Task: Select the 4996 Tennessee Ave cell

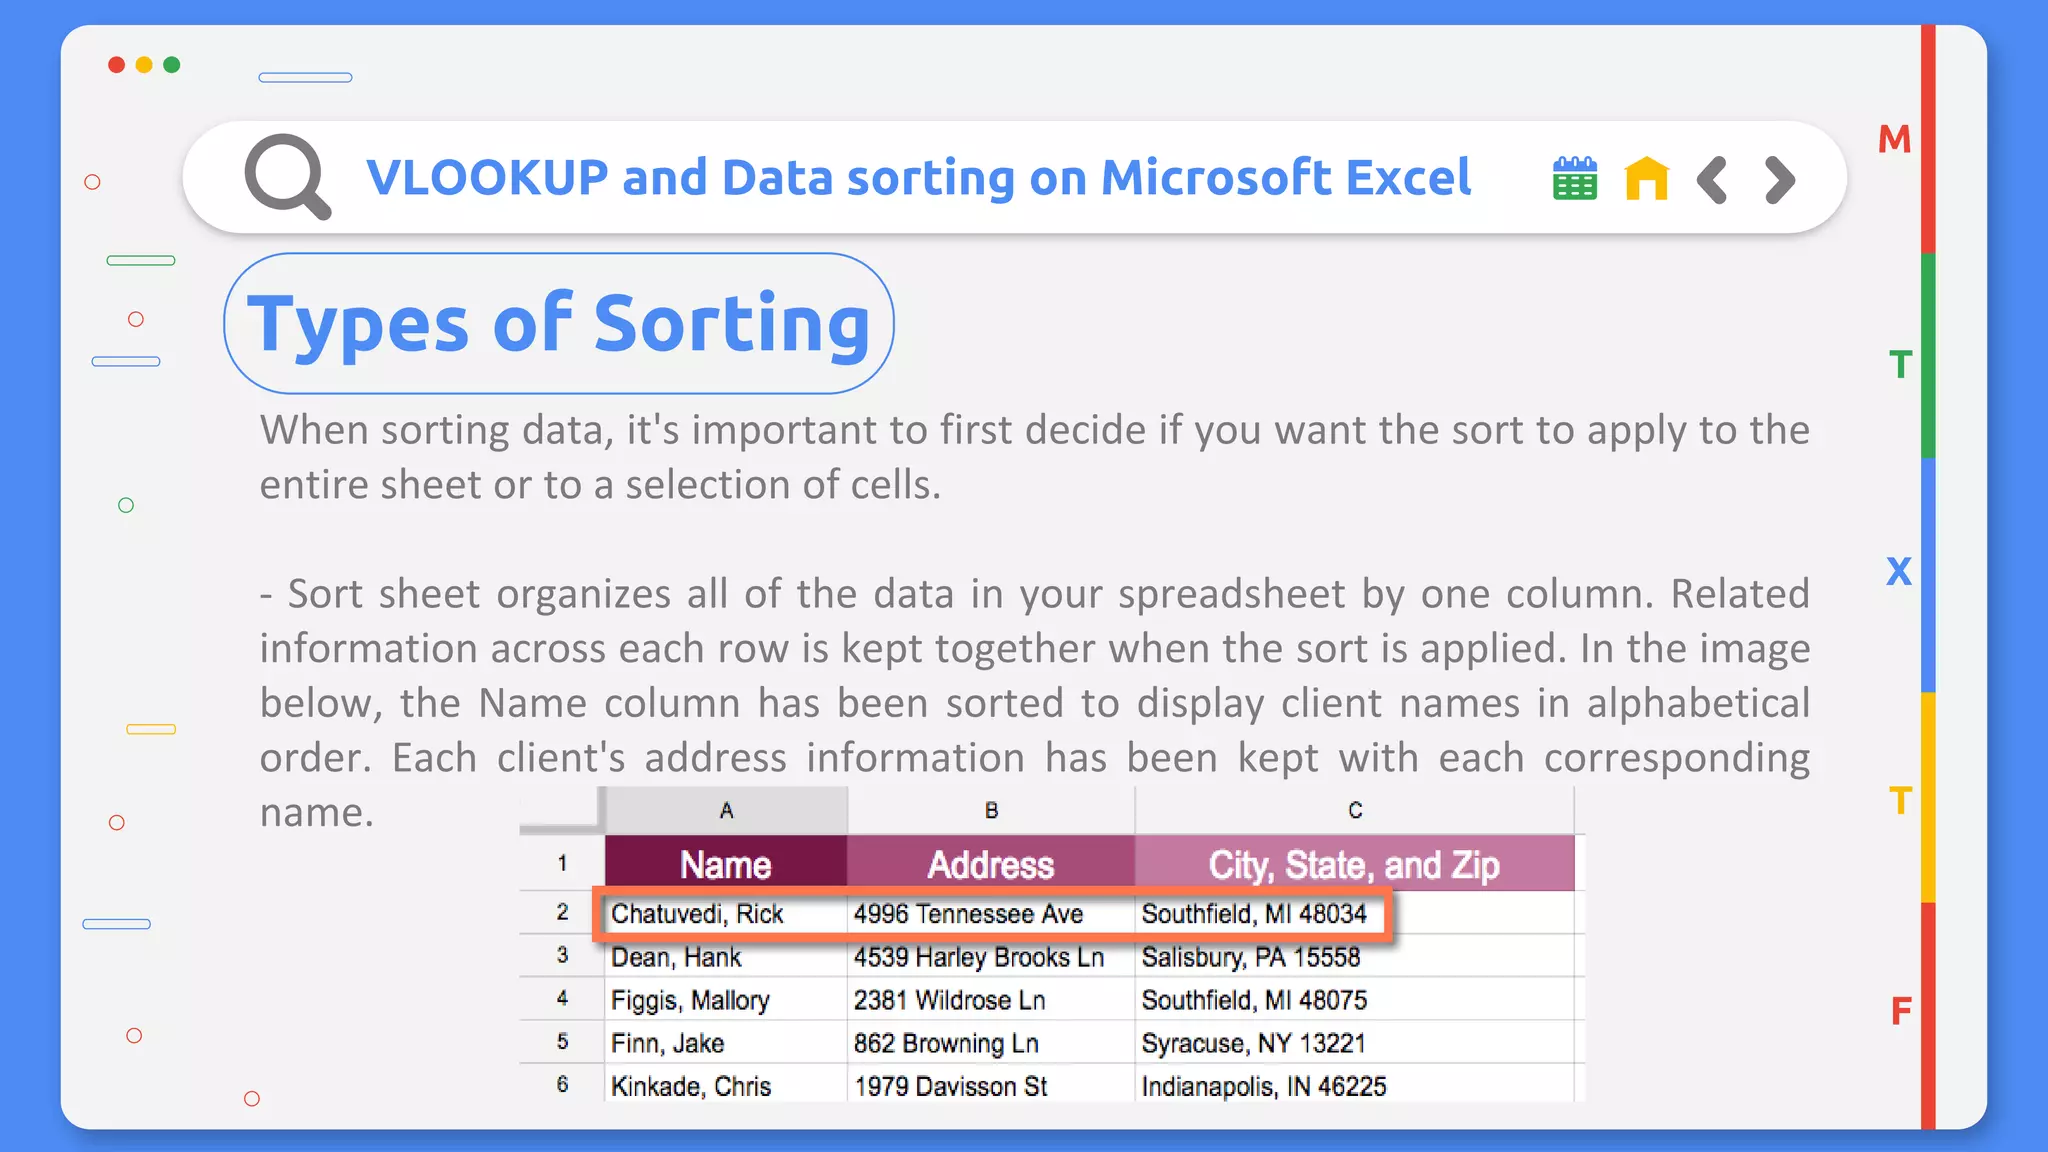Action: coord(991,913)
